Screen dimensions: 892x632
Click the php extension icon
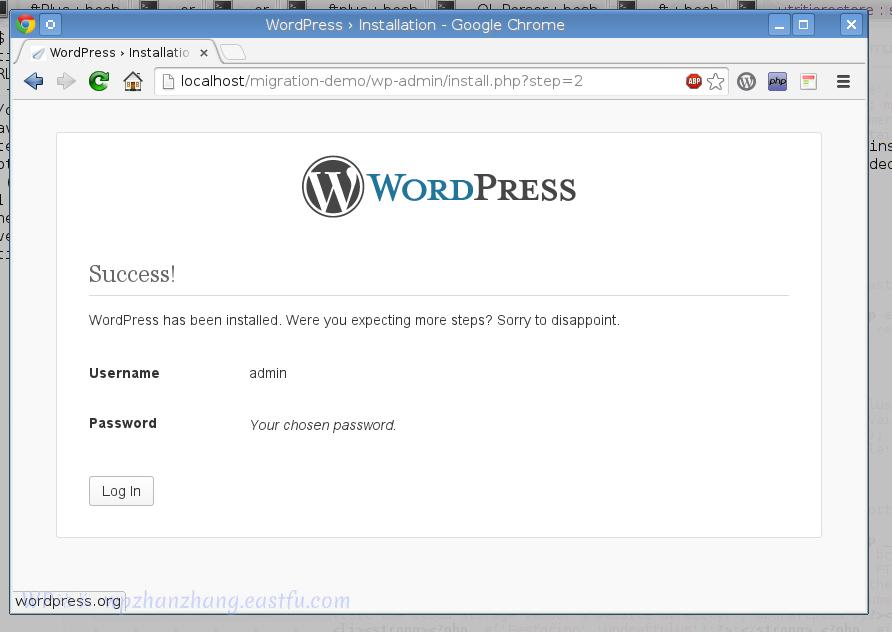(777, 81)
